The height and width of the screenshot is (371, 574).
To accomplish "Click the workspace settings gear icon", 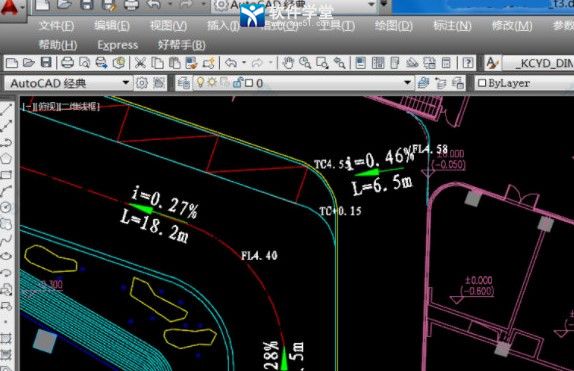I will click(141, 83).
